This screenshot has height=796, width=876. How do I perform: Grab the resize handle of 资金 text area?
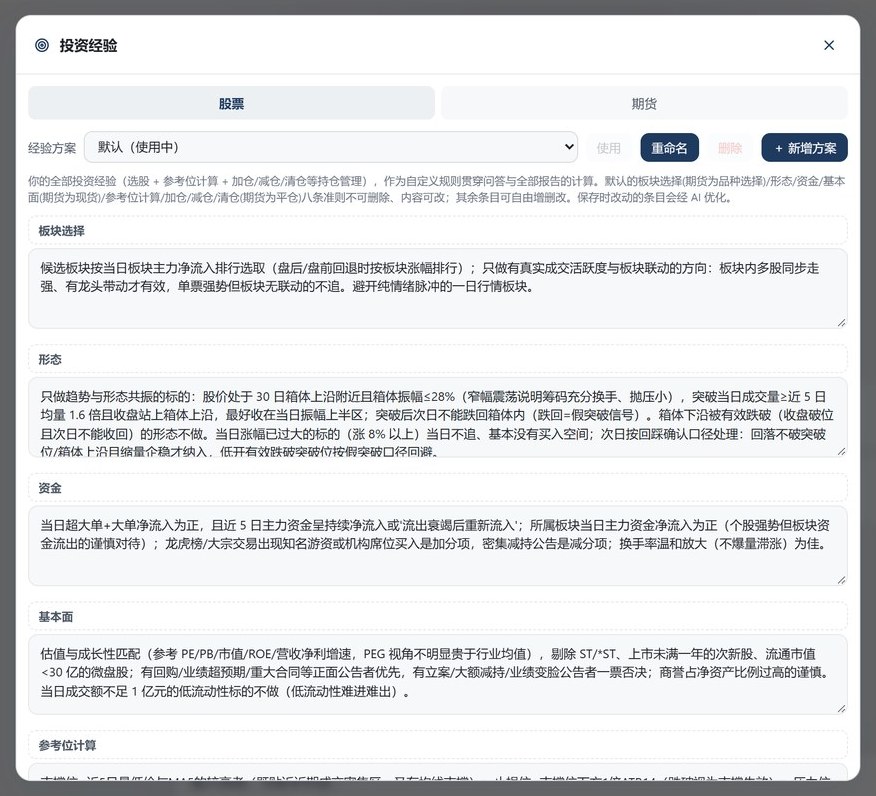coord(841,580)
